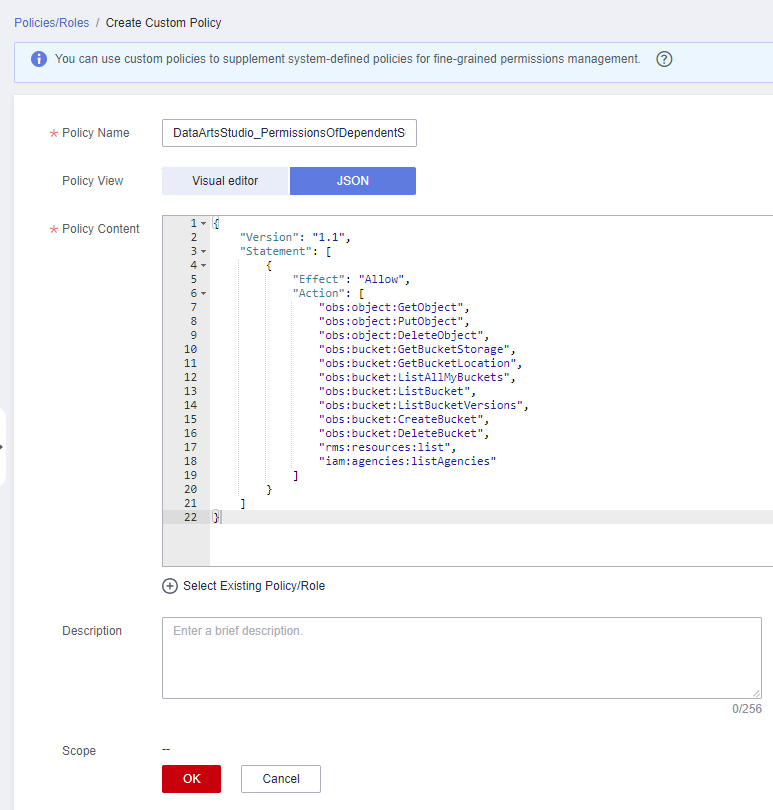Click the "obs:object:GetObject" line in editor

394,307
